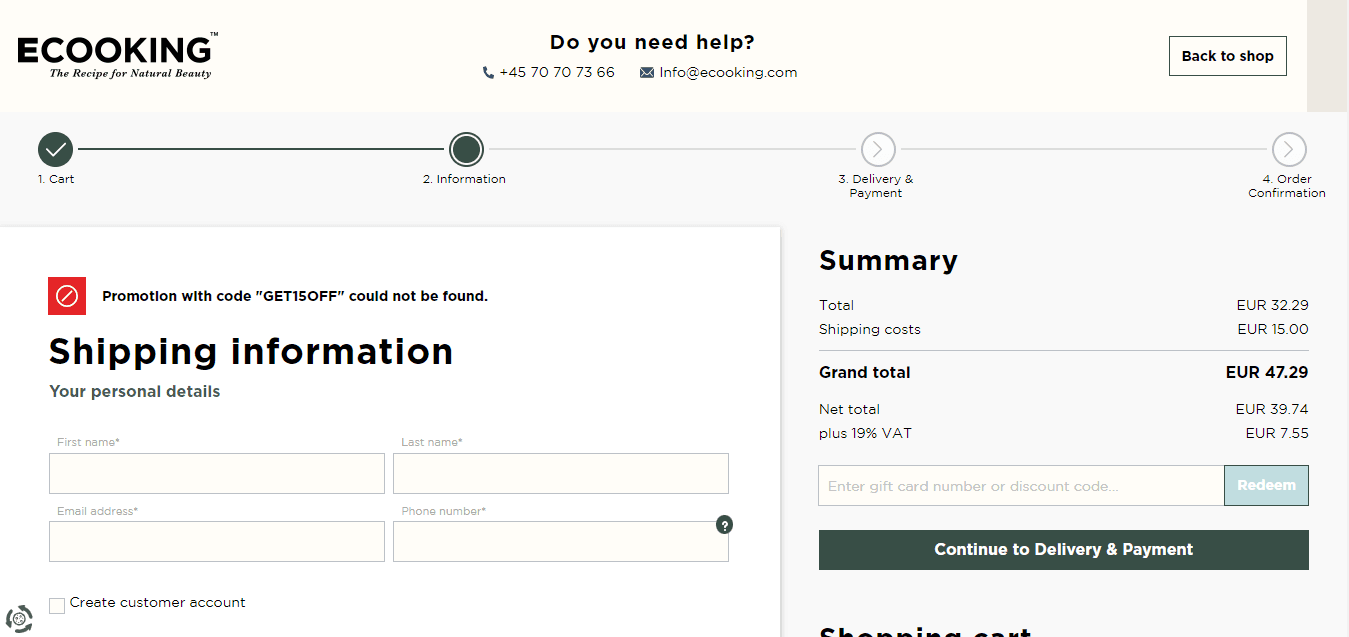This screenshot has height=637, width=1349.
Task: Click the phone icon beside +45 number
Action: pyautogui.click(x=488, y=73)
